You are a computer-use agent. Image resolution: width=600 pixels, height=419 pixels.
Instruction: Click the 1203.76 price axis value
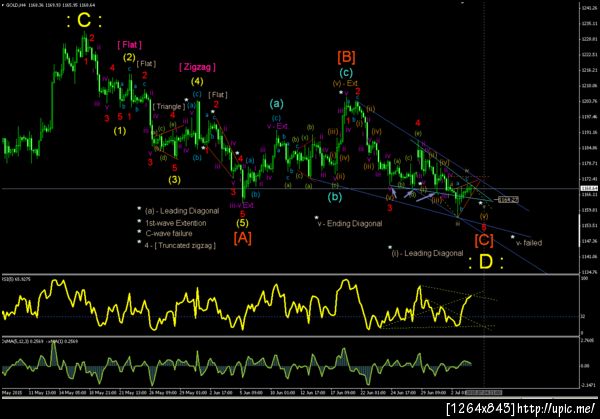pyautogui.click(x=587, y=101)
